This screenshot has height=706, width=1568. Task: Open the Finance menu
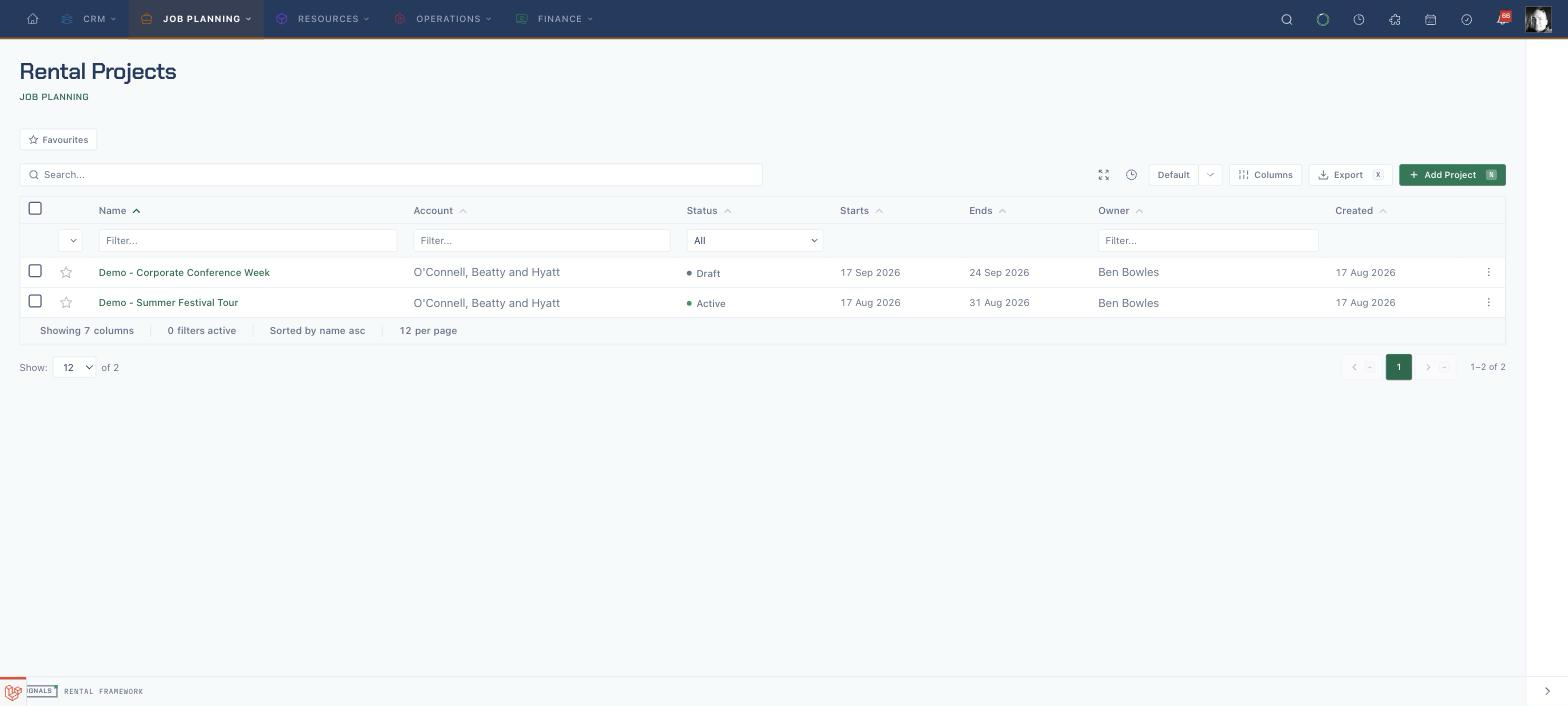(x=554, y=19)
